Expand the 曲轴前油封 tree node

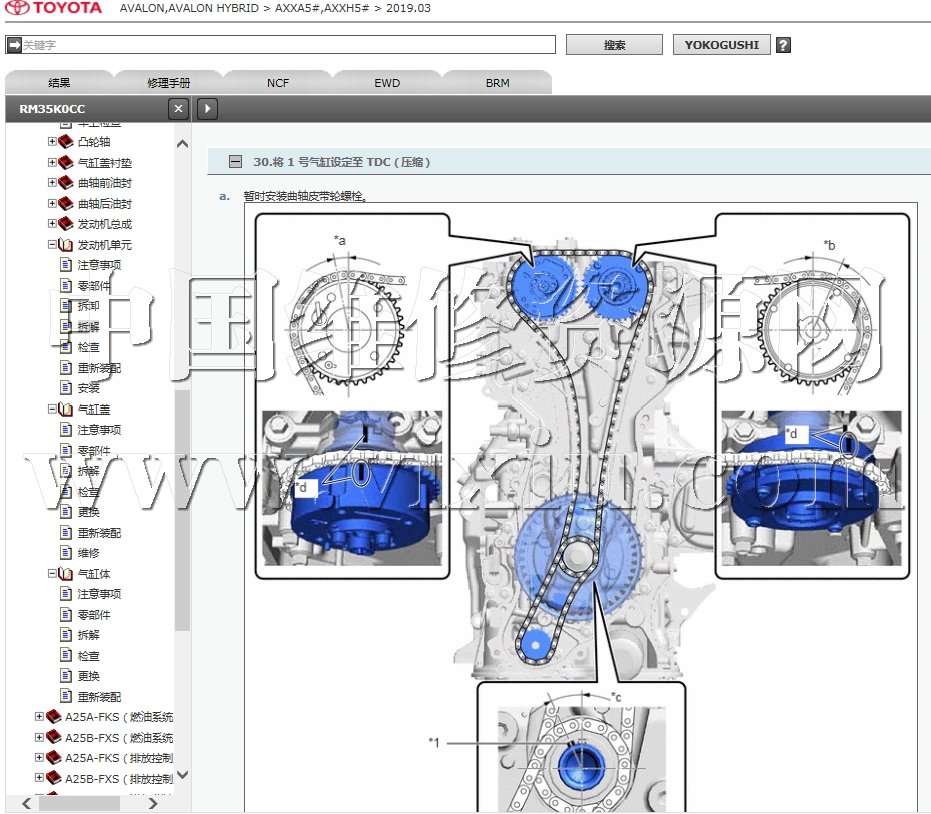(x=52, y=183)
